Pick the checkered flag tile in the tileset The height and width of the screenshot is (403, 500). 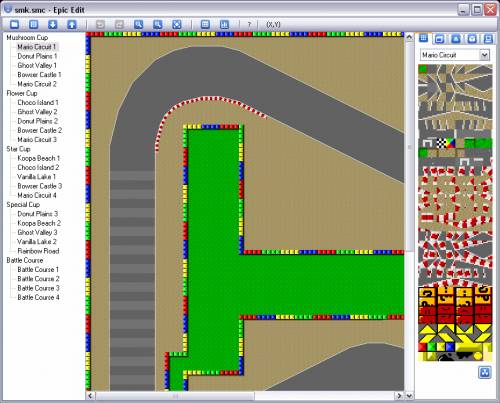pyautogui.click(x=441, y=143)
